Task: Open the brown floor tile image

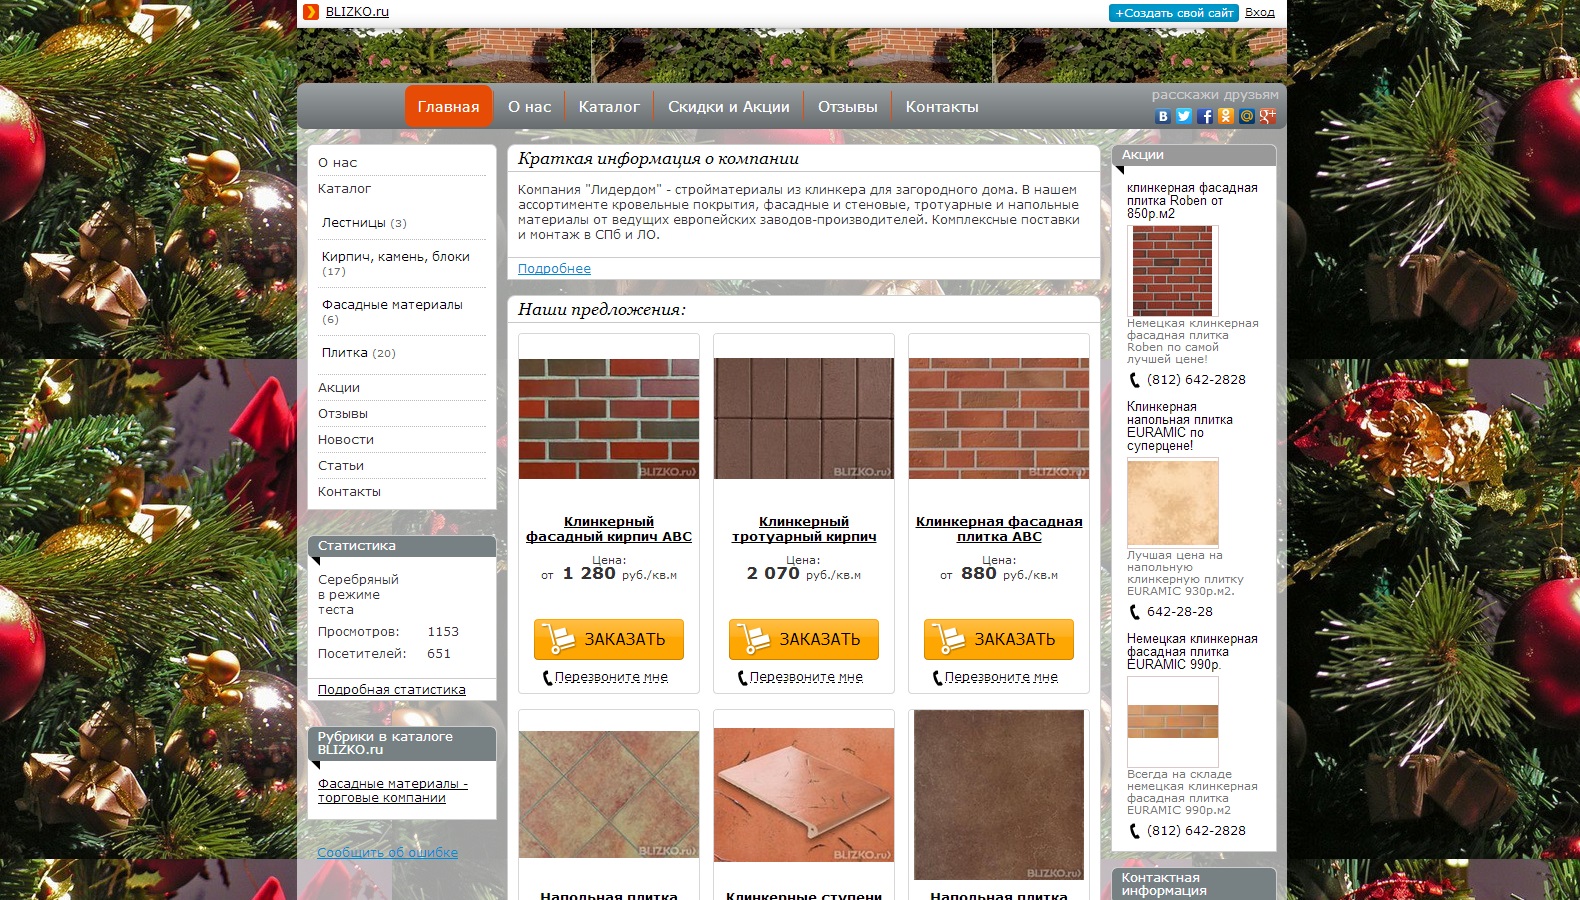Action: pyautogui.click(x=999, y=795)
